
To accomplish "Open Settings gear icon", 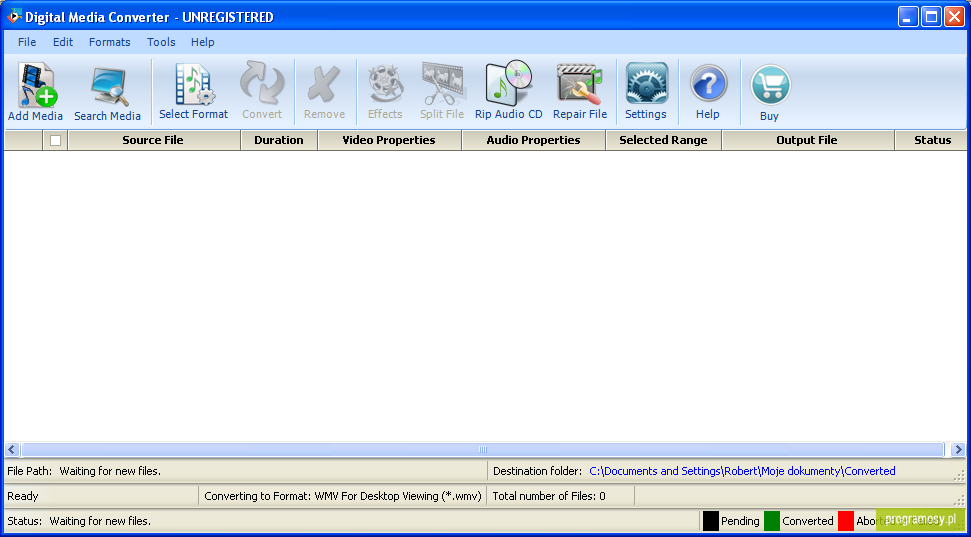I will tap(646, 92).
